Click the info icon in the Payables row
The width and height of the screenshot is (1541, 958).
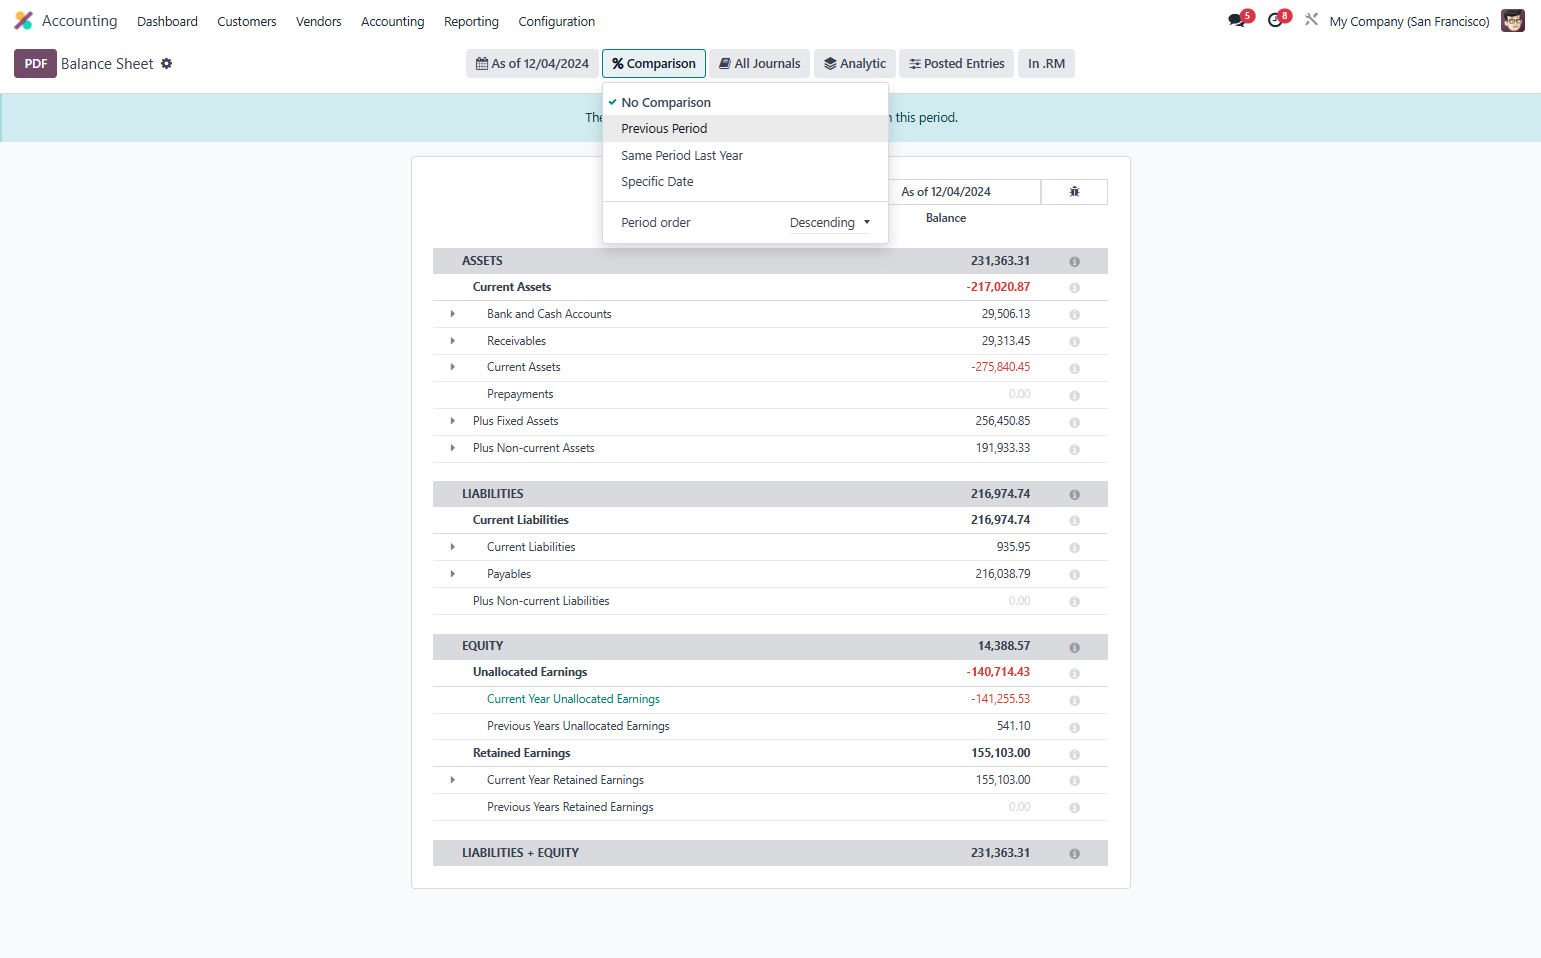1074,575
